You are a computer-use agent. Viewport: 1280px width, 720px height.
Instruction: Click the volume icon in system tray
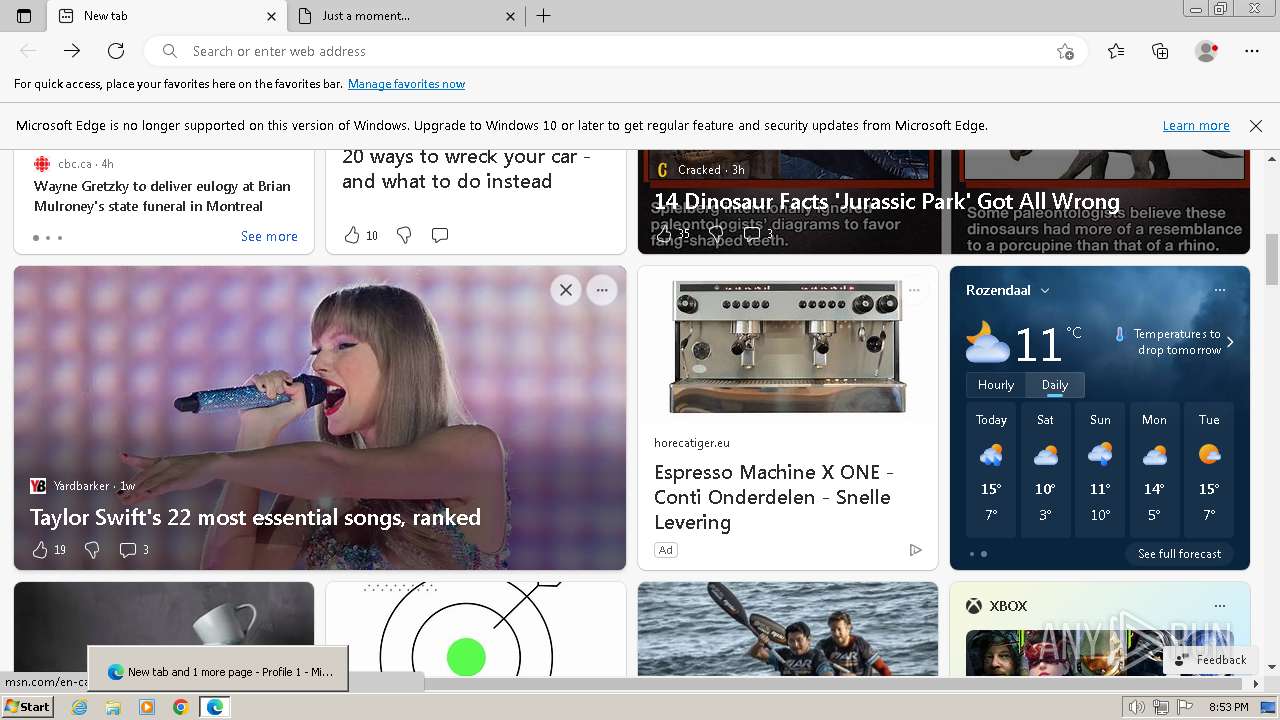point(1137,707)
